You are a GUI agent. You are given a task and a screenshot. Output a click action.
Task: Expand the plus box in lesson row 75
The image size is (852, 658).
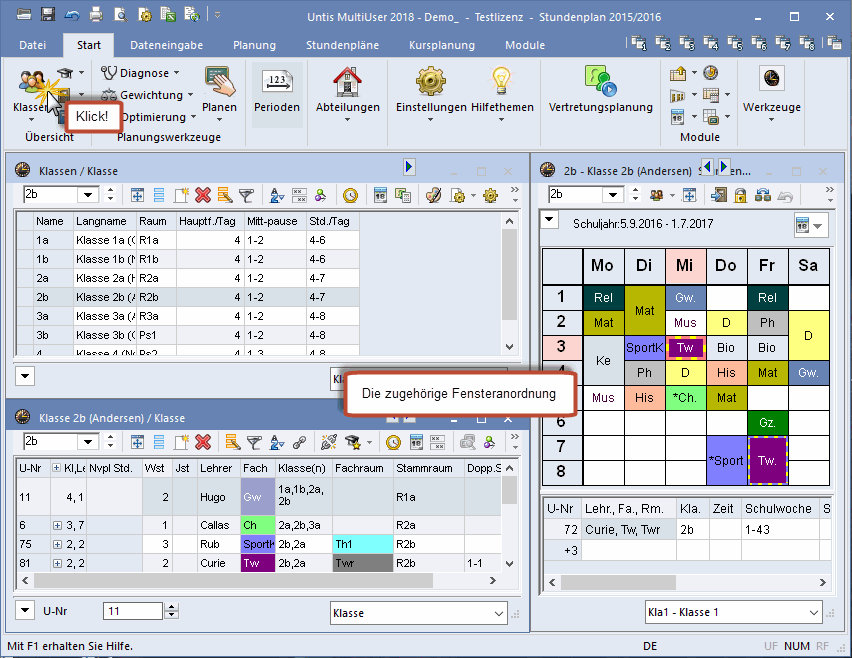point(57,544)
